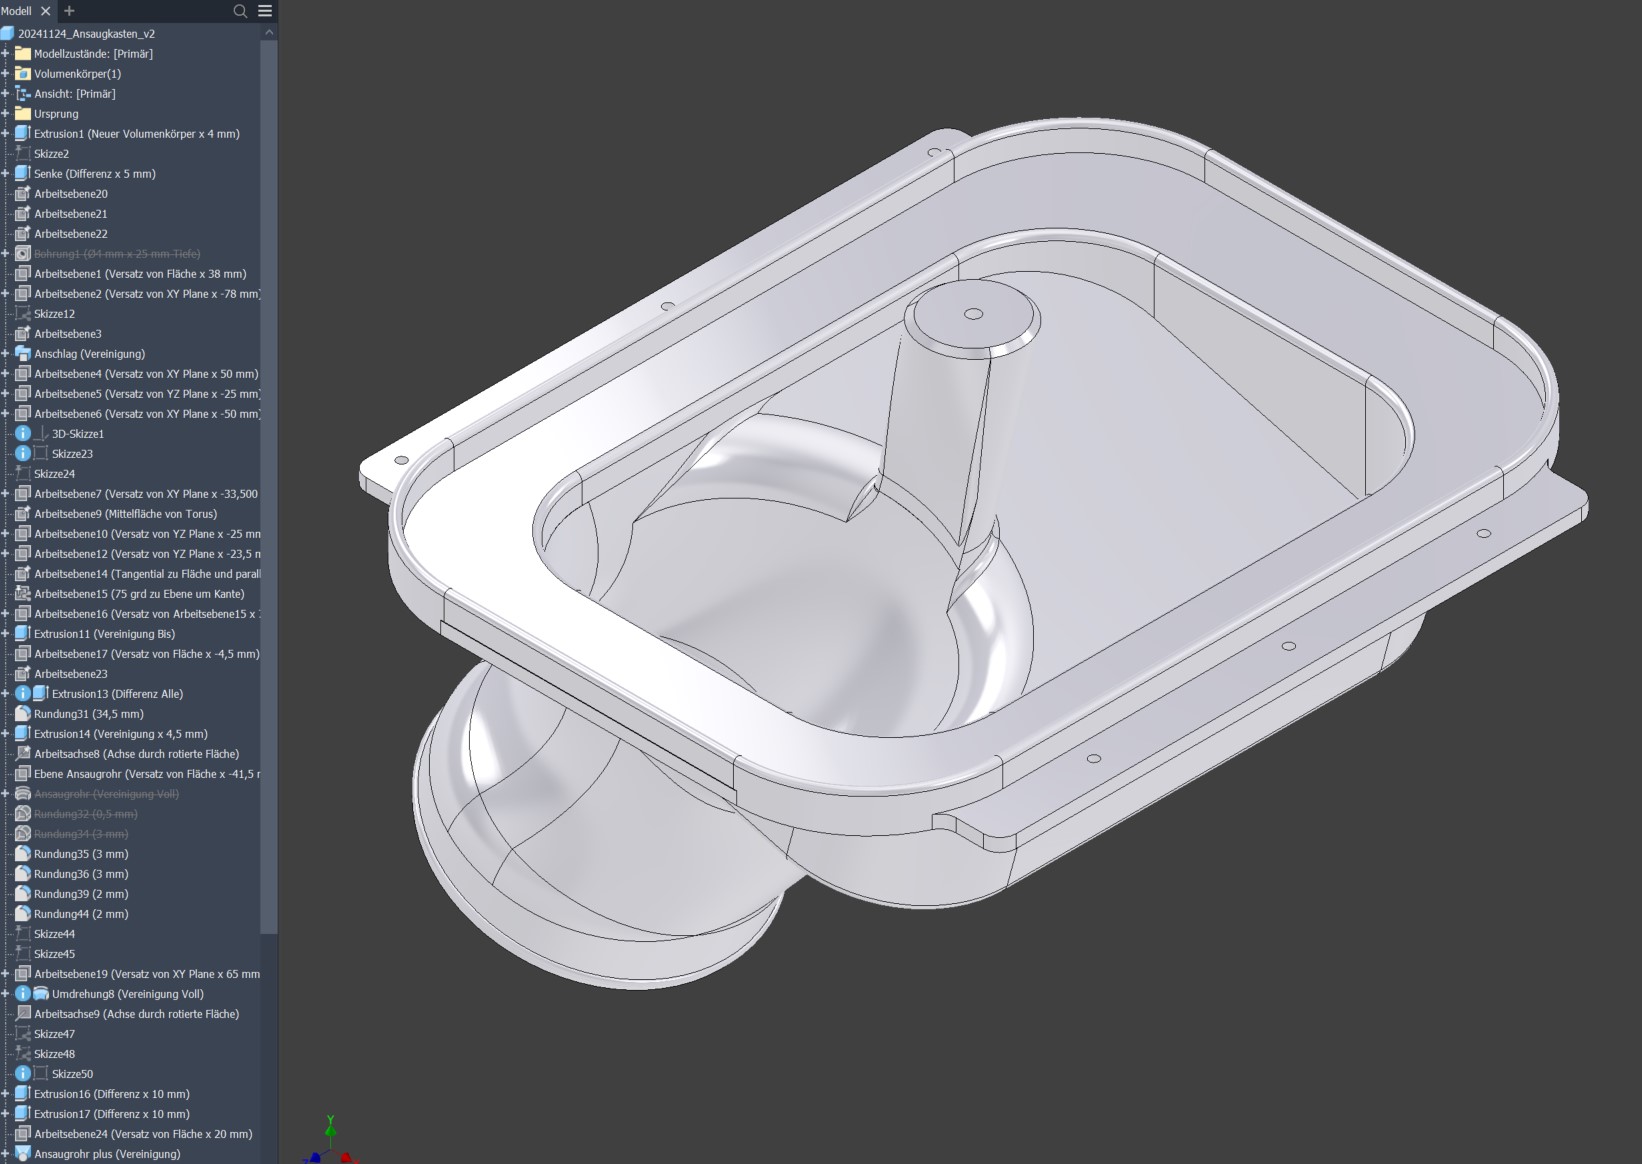This screenshot has width=1642, height=1164.
Task: Click the small hole on the cylindrical boss
Action: point(973,314)
